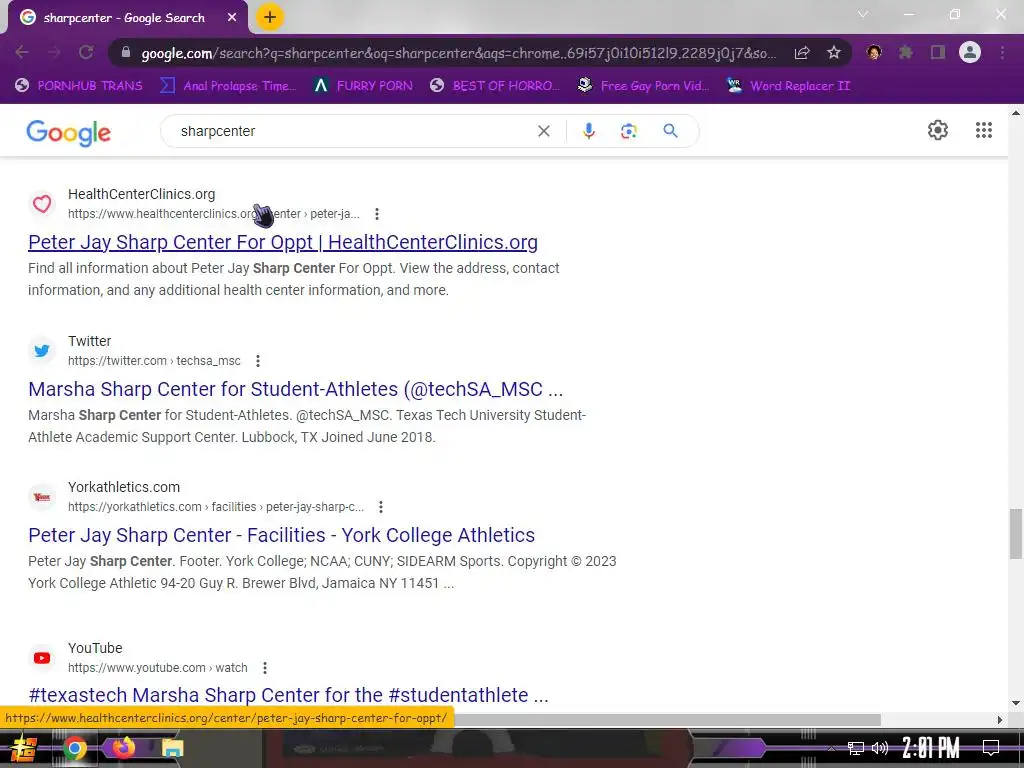Share this page icon in address bar
The image size is (1024, 768).
click(802, 53)
